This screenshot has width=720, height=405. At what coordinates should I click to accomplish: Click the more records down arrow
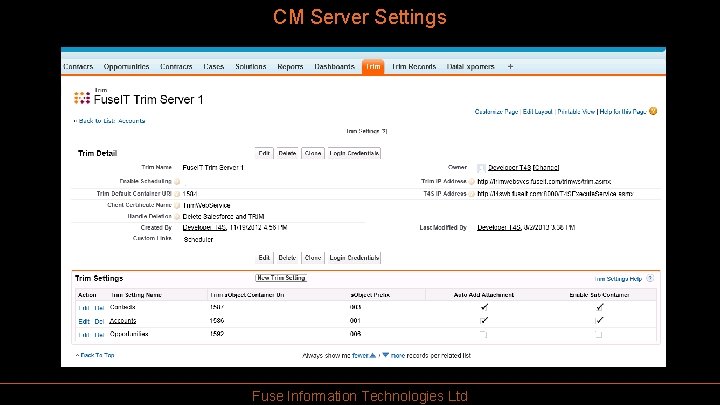[386, 355]
